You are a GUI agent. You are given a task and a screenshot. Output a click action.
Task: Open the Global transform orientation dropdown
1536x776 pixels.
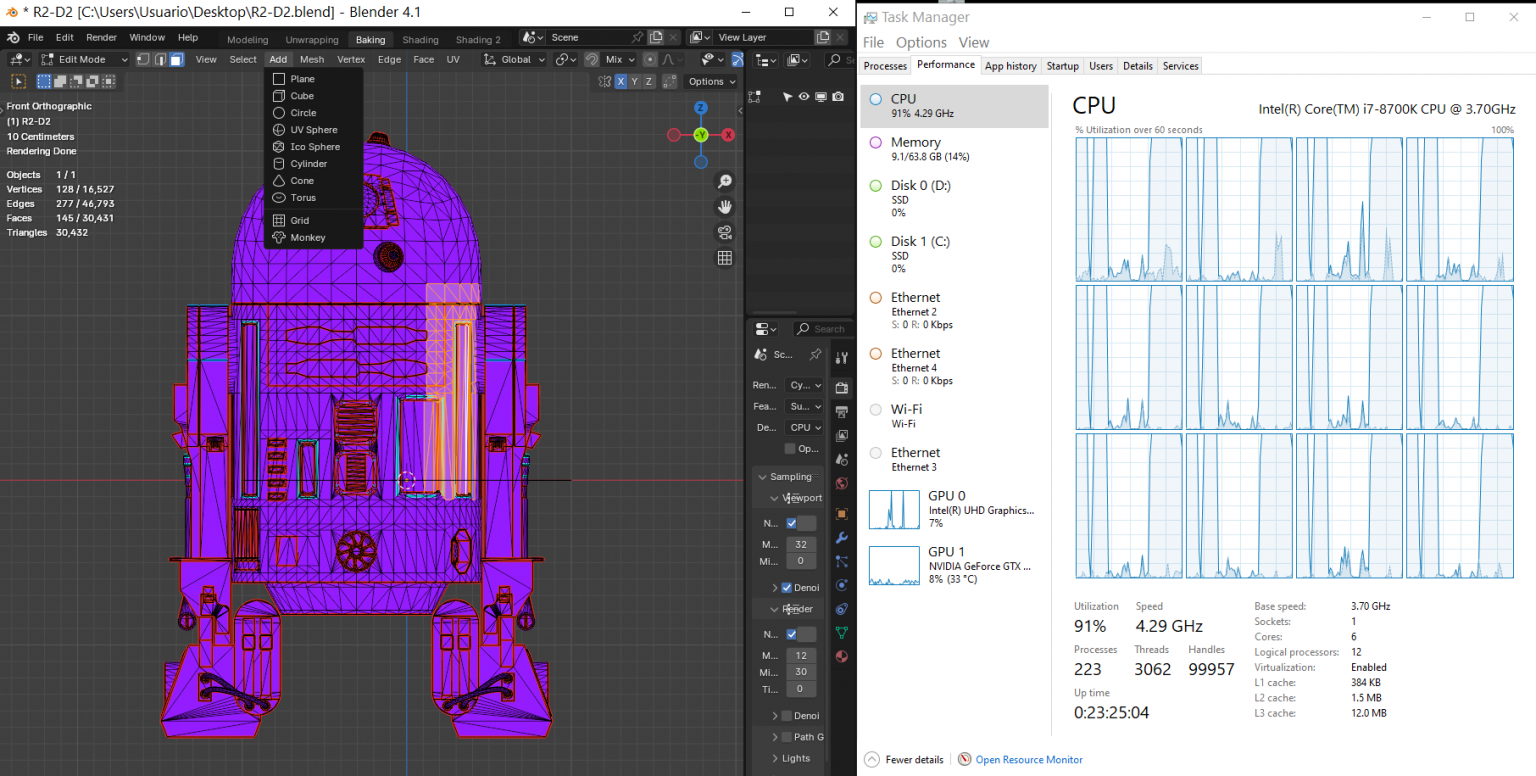(516, 60)
